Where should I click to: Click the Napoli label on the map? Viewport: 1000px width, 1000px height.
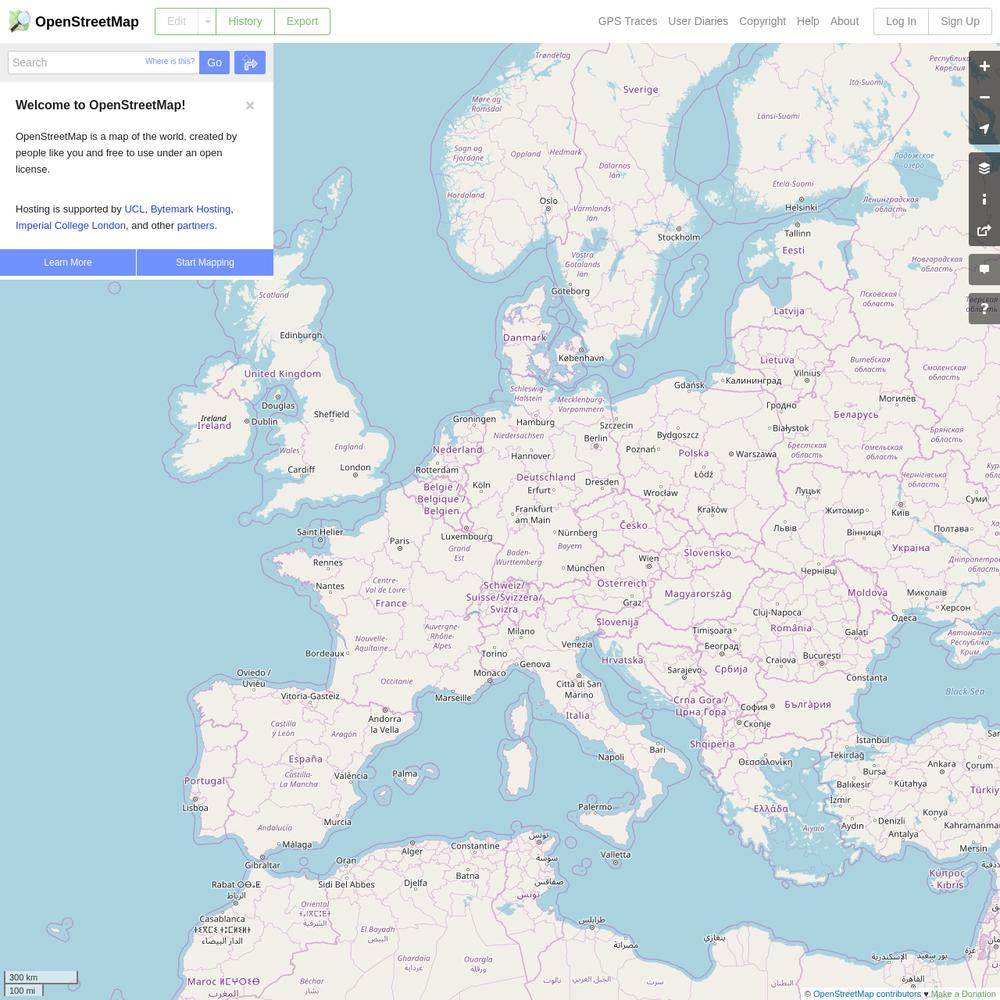pos(611,757)
